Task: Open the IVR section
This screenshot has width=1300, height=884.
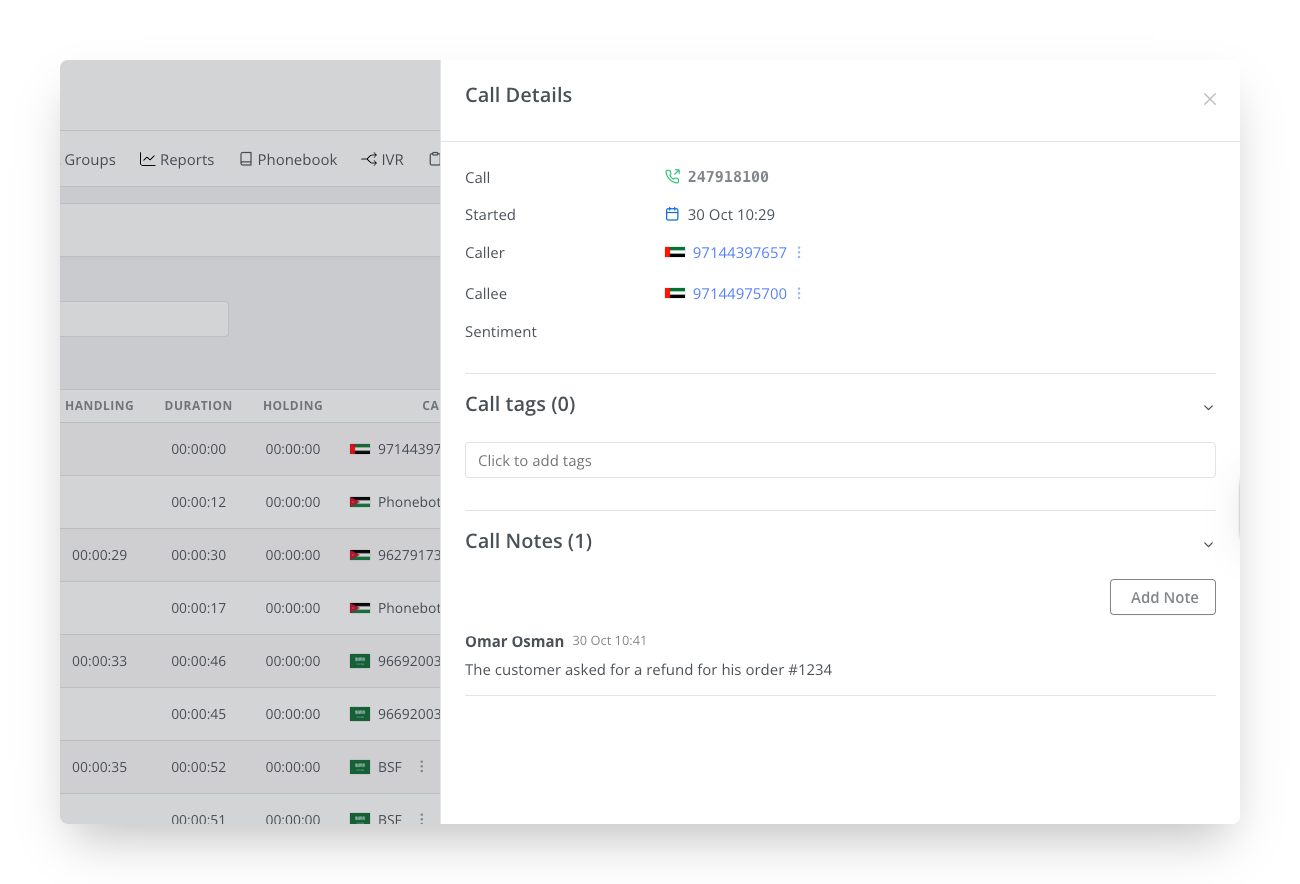Action: coord(382,160)
